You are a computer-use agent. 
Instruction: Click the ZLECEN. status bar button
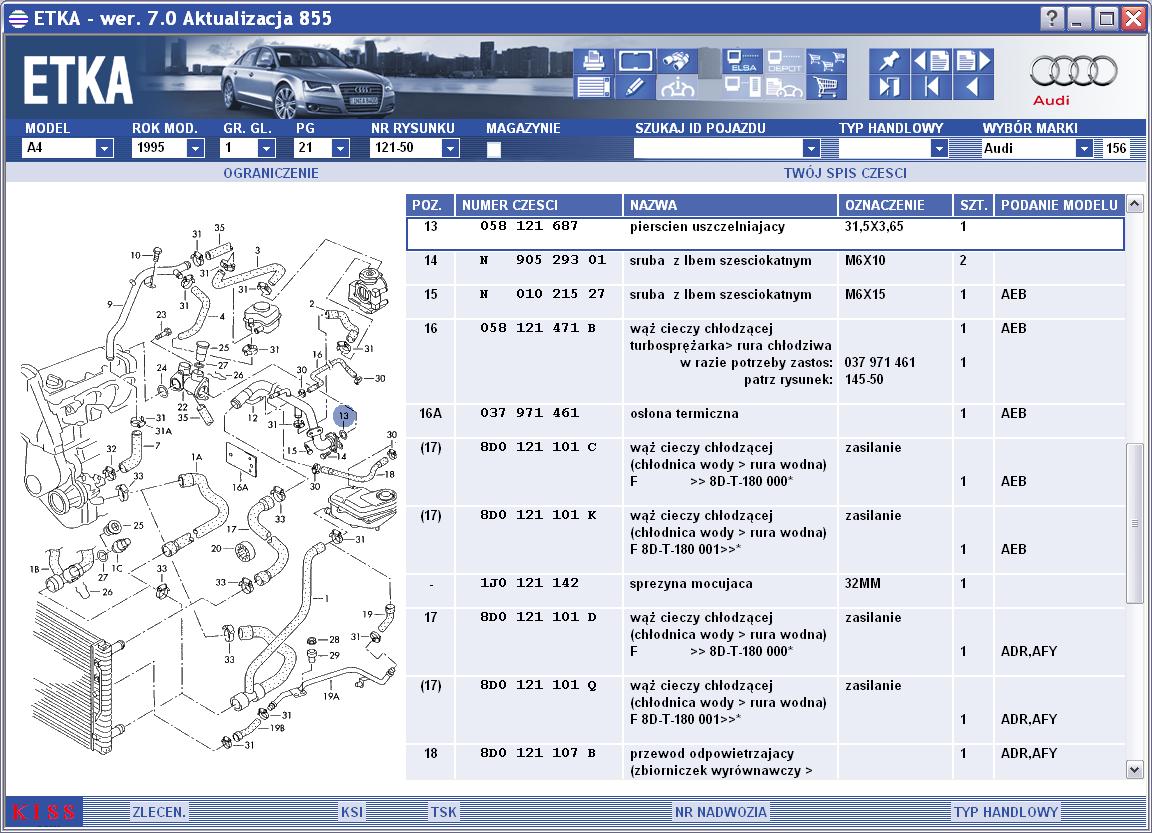tap(159, 812)
